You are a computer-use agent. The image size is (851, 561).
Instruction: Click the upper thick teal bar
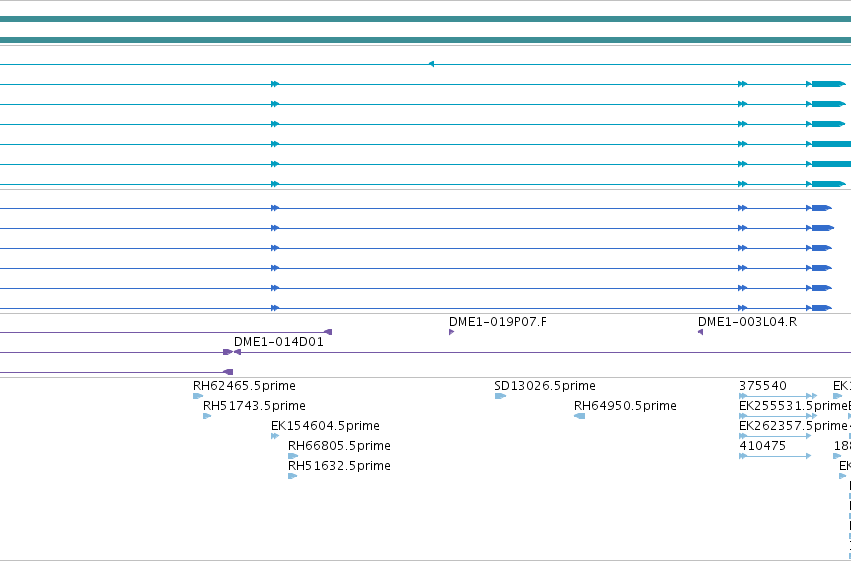pyautogui.click(x=426, y=19)
